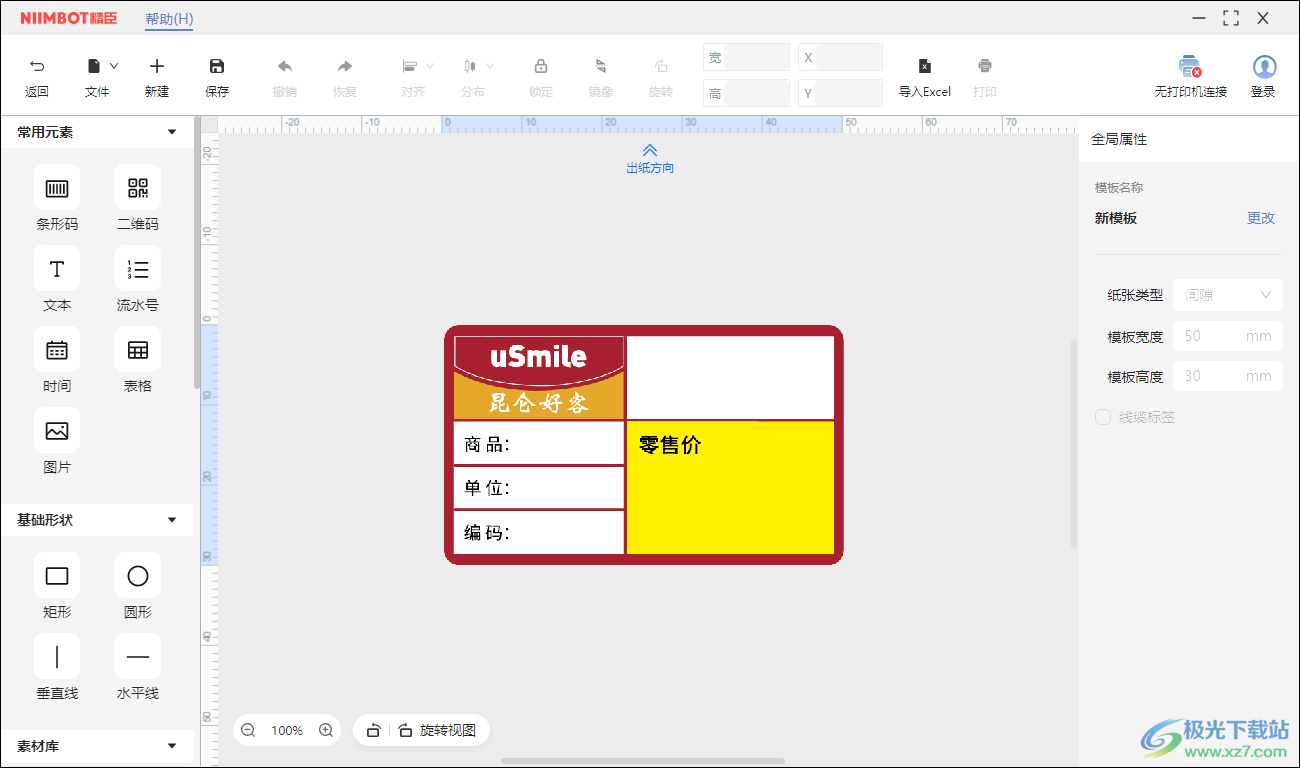Click 更改 to rename the template
Viewport: 1300px width, 768px height.
pyautogui.click(x=1261, y=218)
